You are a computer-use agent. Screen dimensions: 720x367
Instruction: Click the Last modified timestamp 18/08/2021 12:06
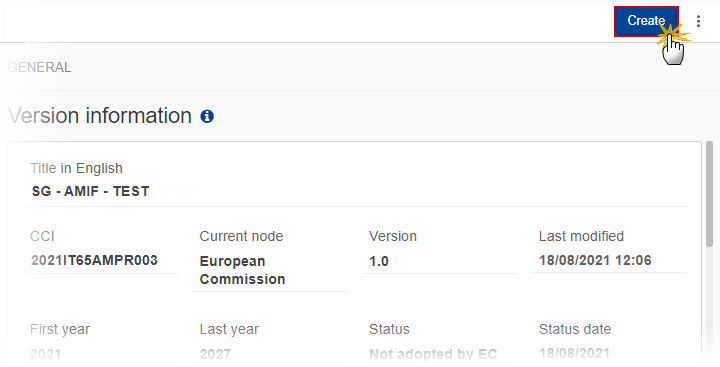595,260
